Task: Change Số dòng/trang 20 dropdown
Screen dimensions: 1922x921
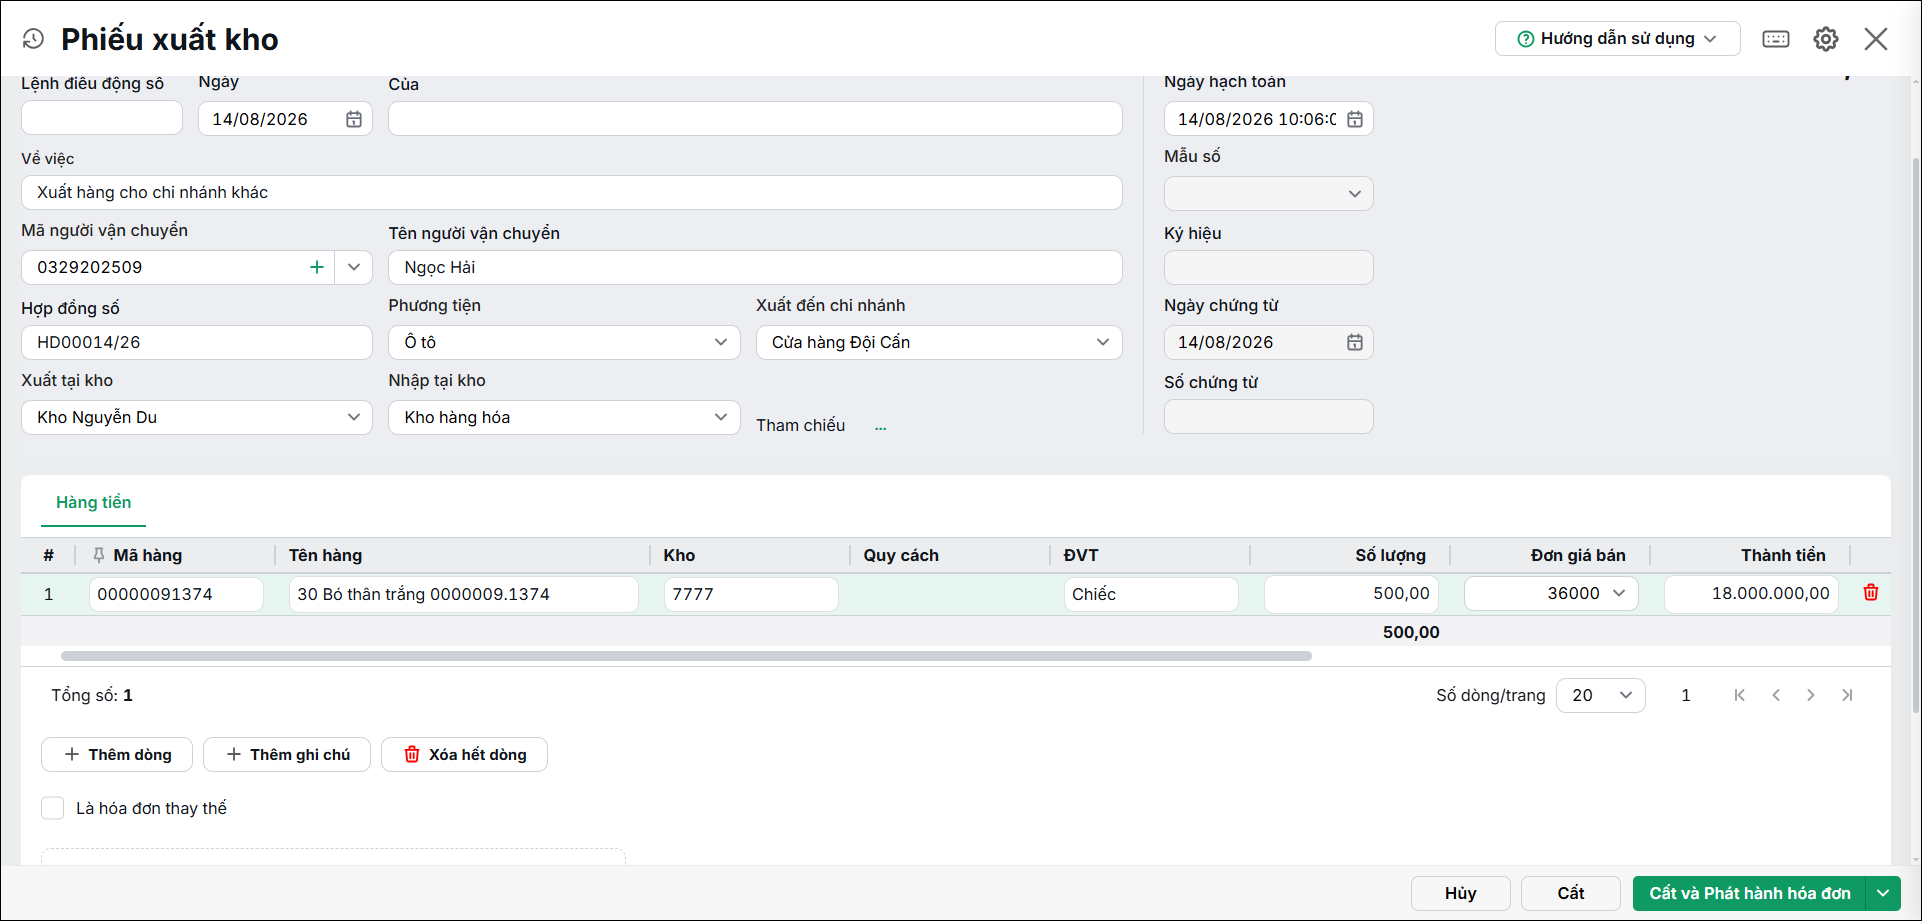Action: 1600,695
